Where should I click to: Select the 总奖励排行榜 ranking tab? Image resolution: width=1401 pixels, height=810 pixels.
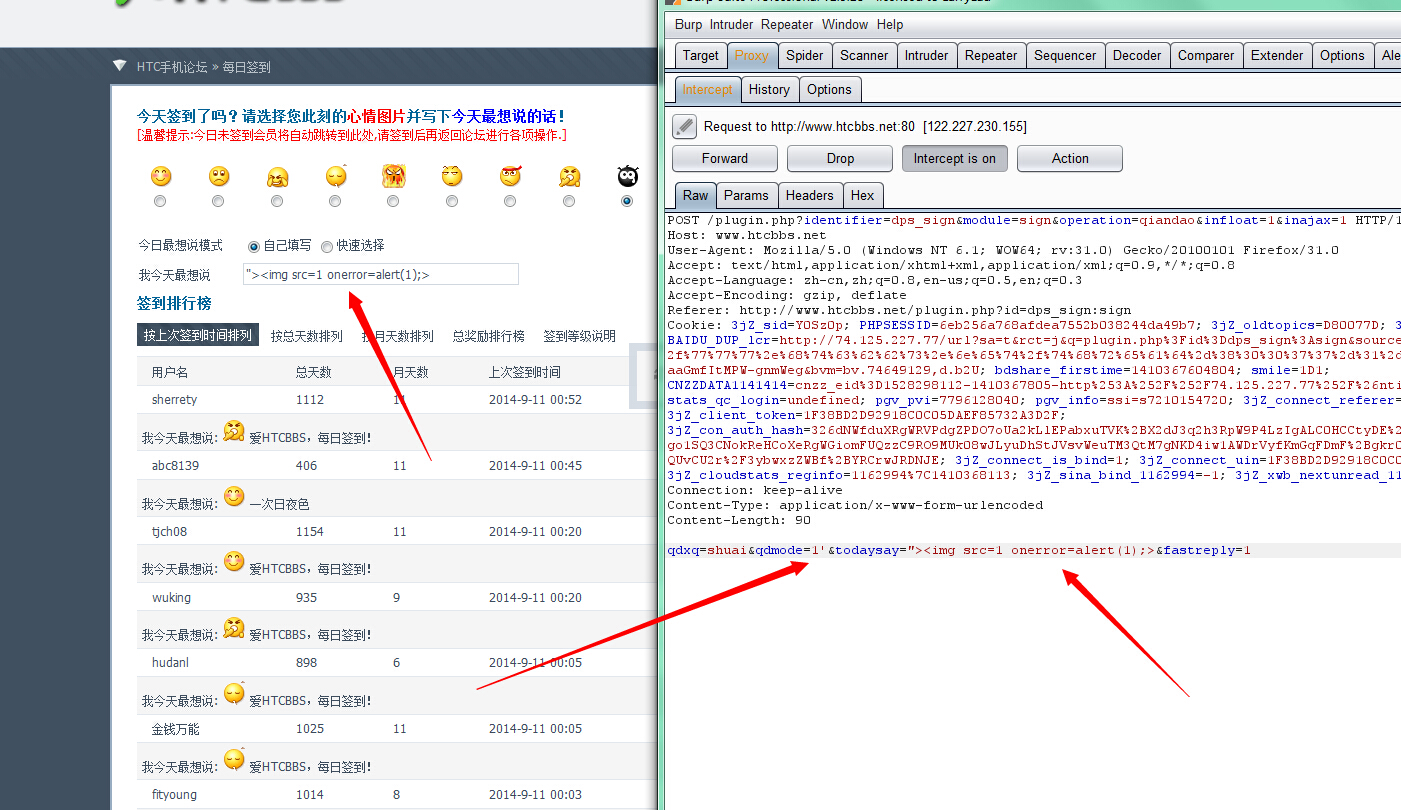coord(488,336)
